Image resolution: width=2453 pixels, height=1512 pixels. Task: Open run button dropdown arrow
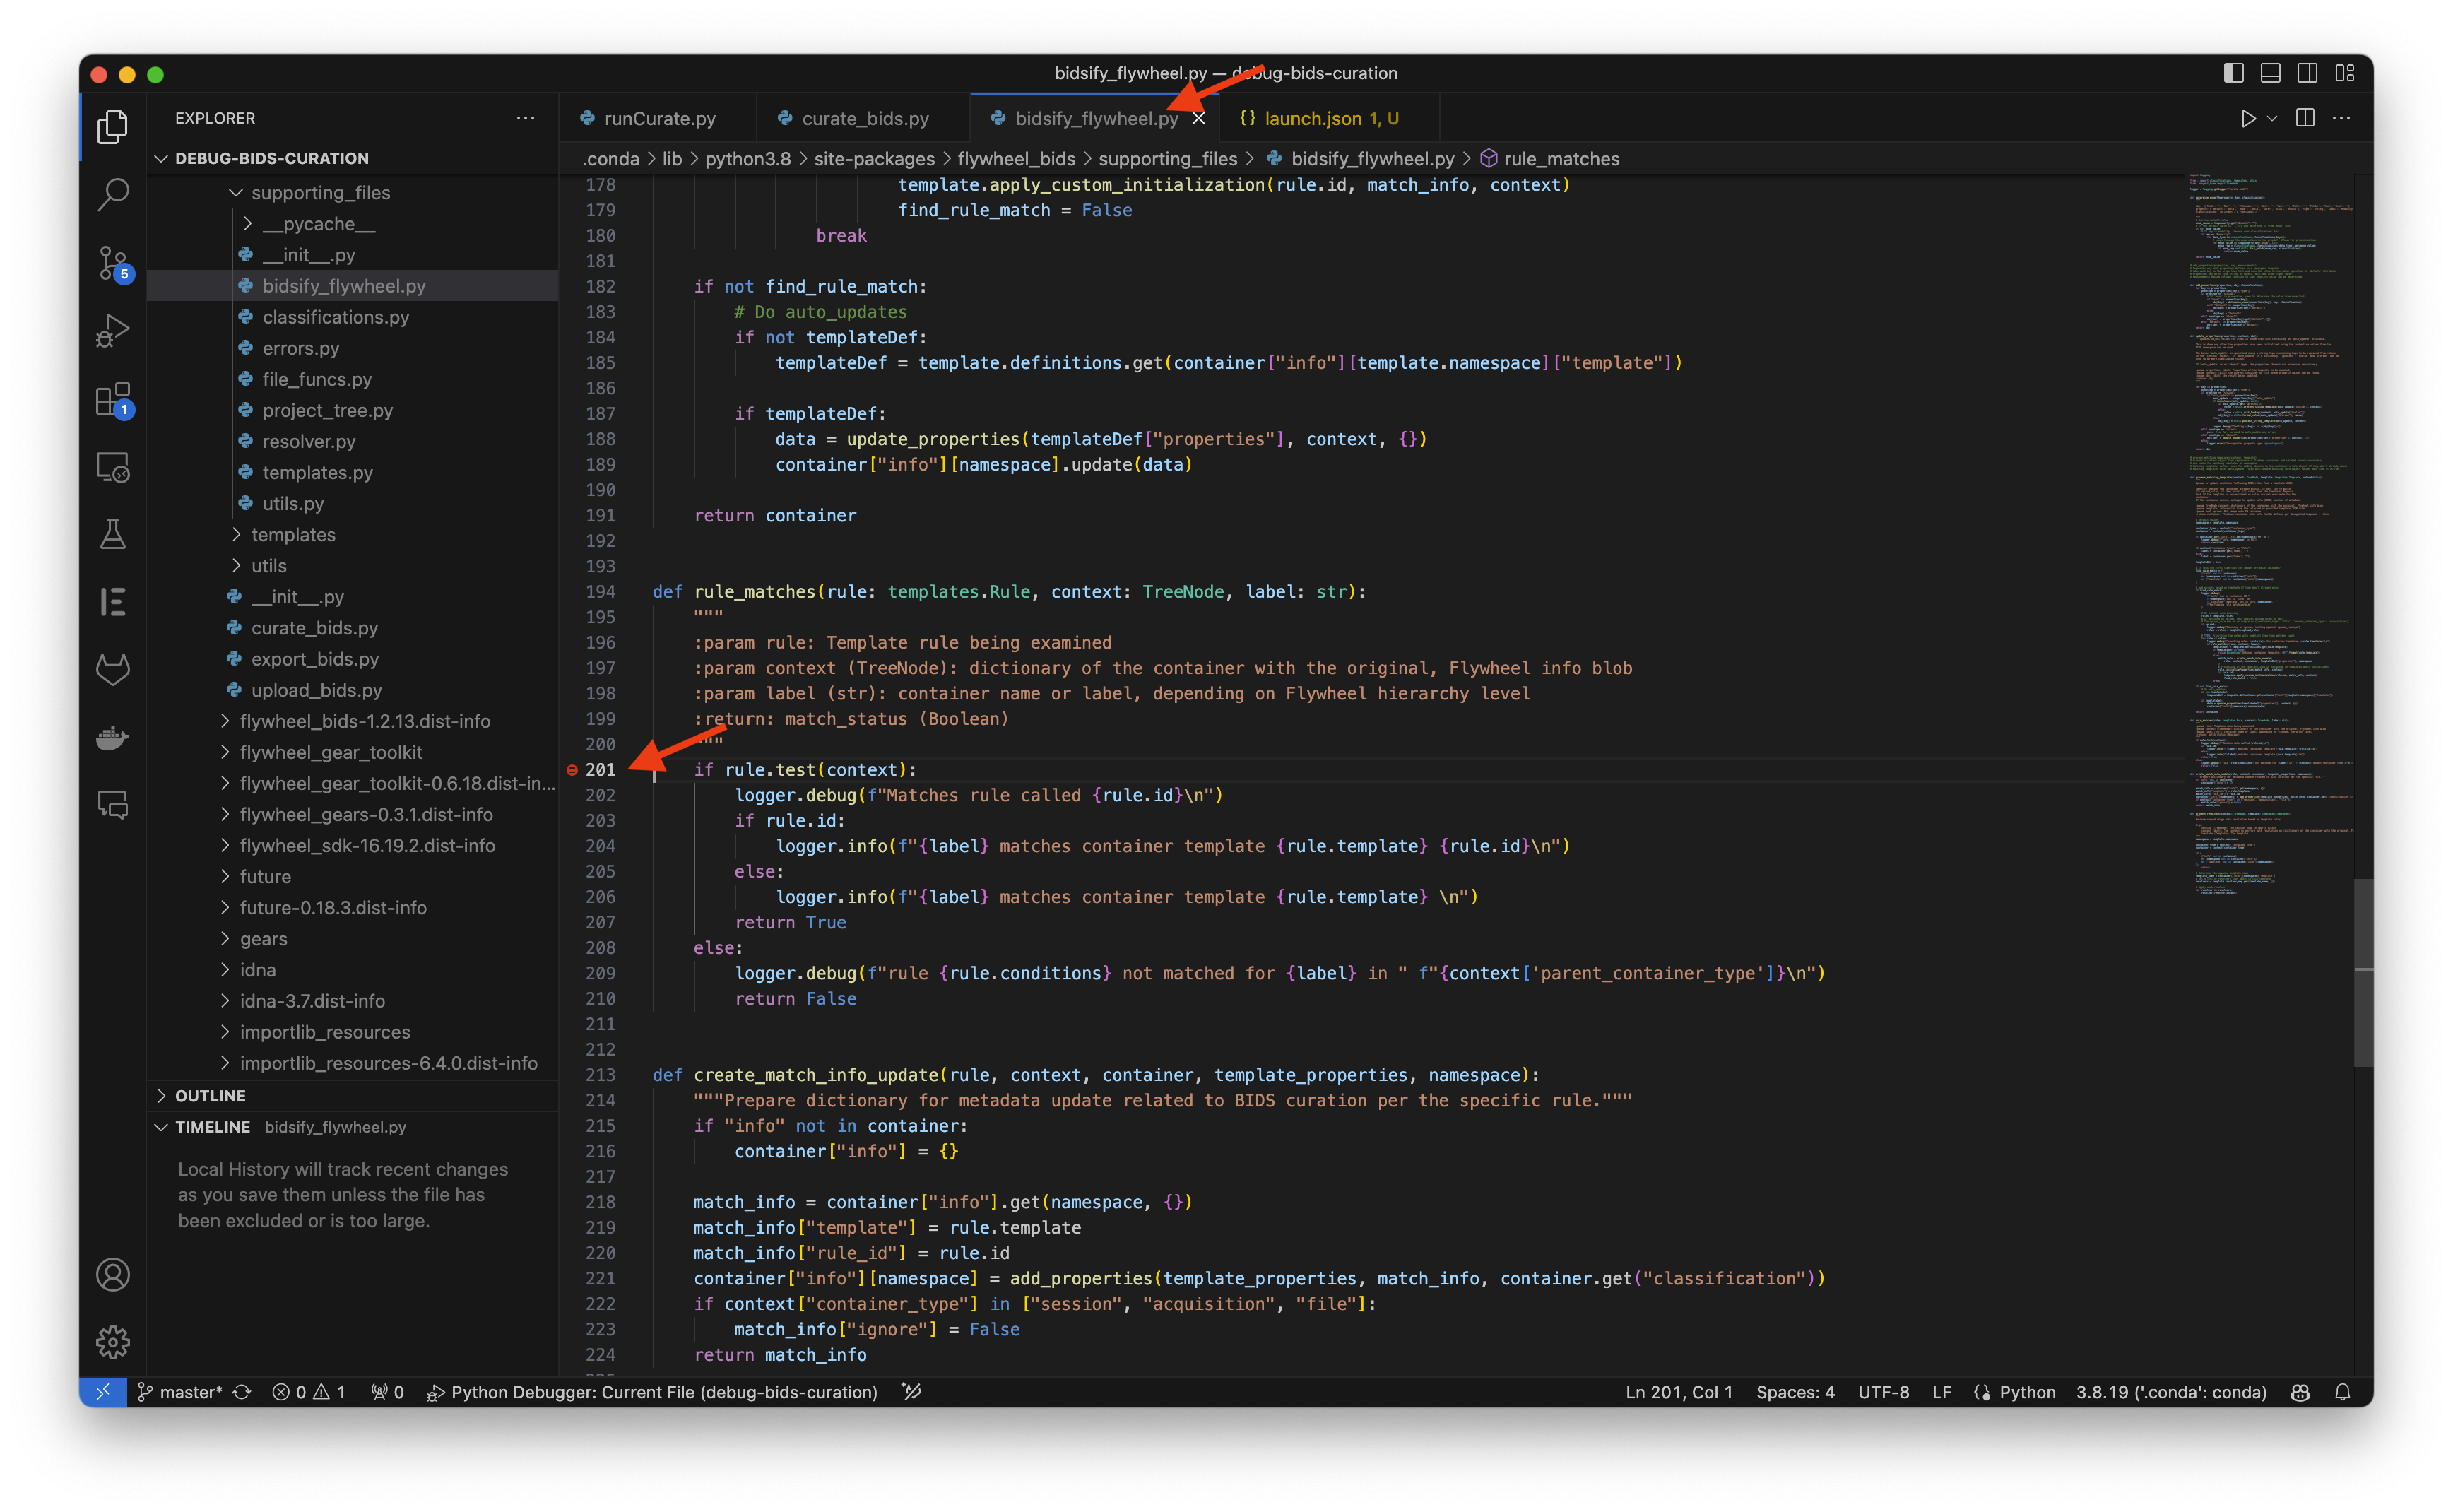pos(2272,118)
